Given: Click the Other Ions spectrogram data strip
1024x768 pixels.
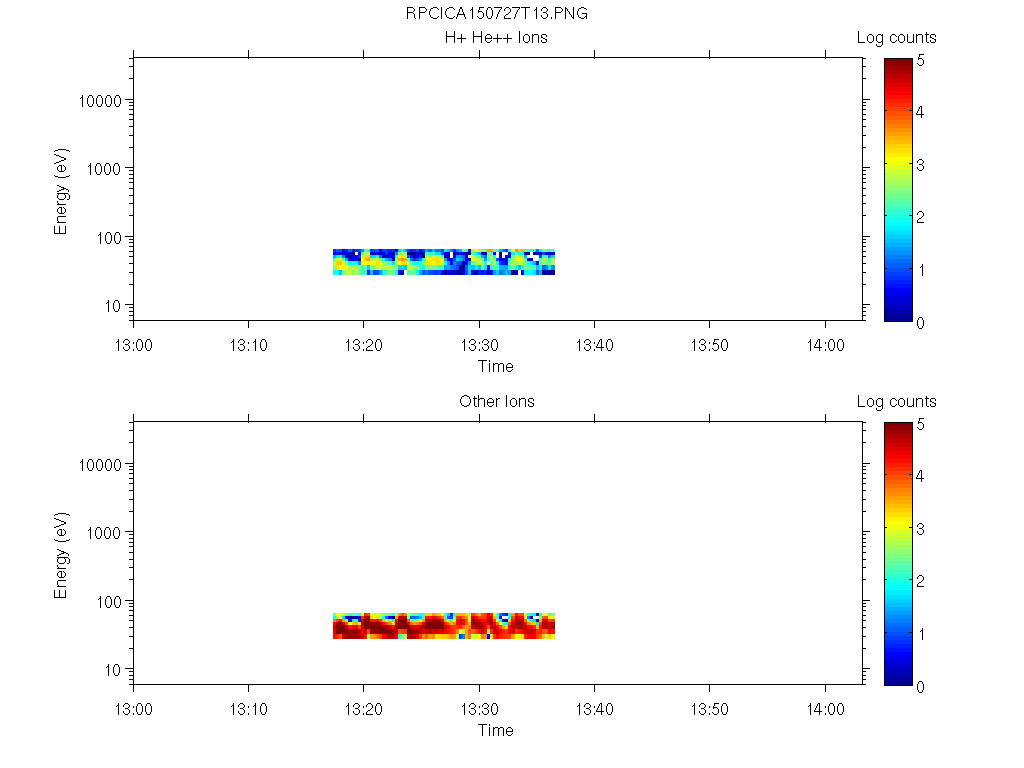Looking at the screenshot, I should point(444,626).
